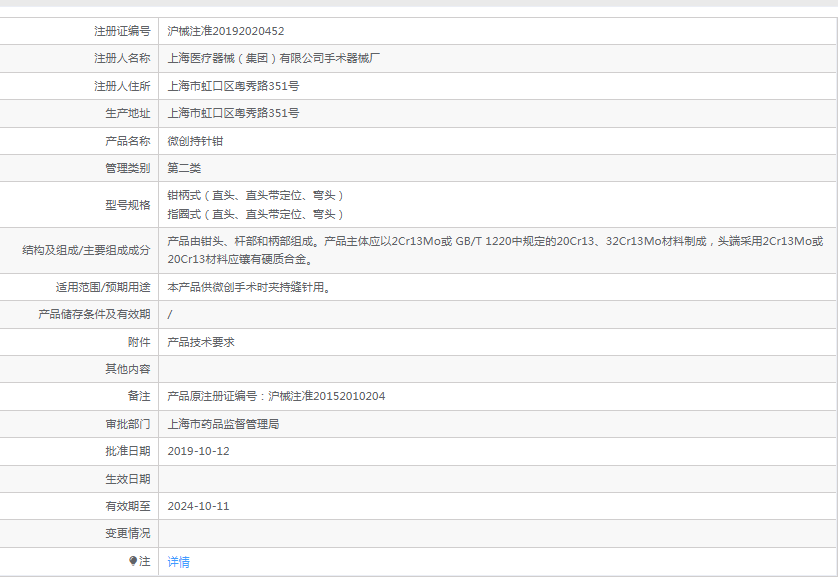Click the 生产地址 address value

[233, 113]
